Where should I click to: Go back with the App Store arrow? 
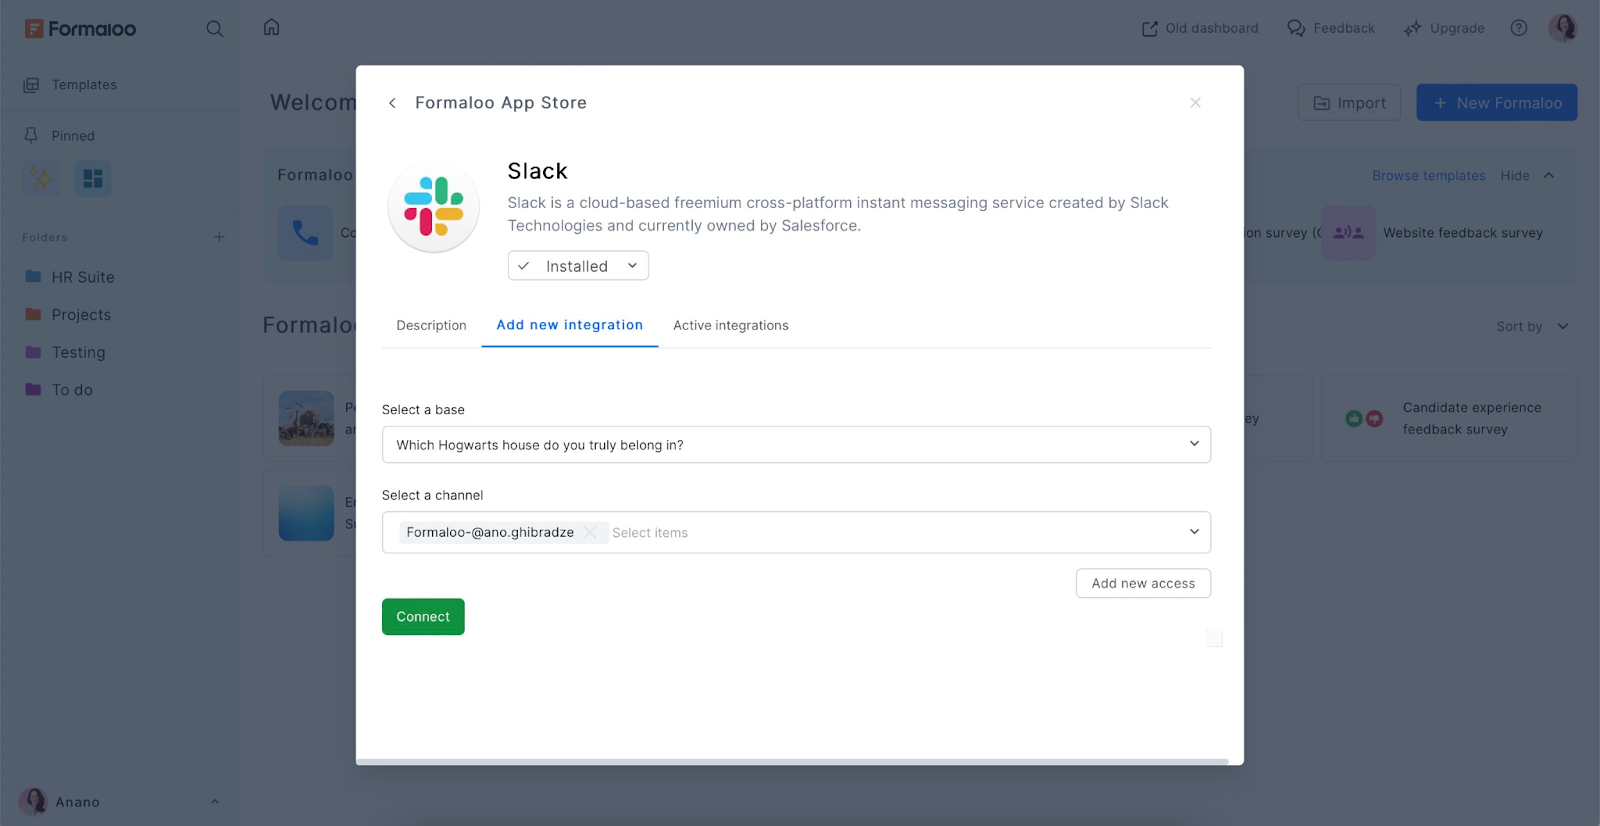click(392, 103)
